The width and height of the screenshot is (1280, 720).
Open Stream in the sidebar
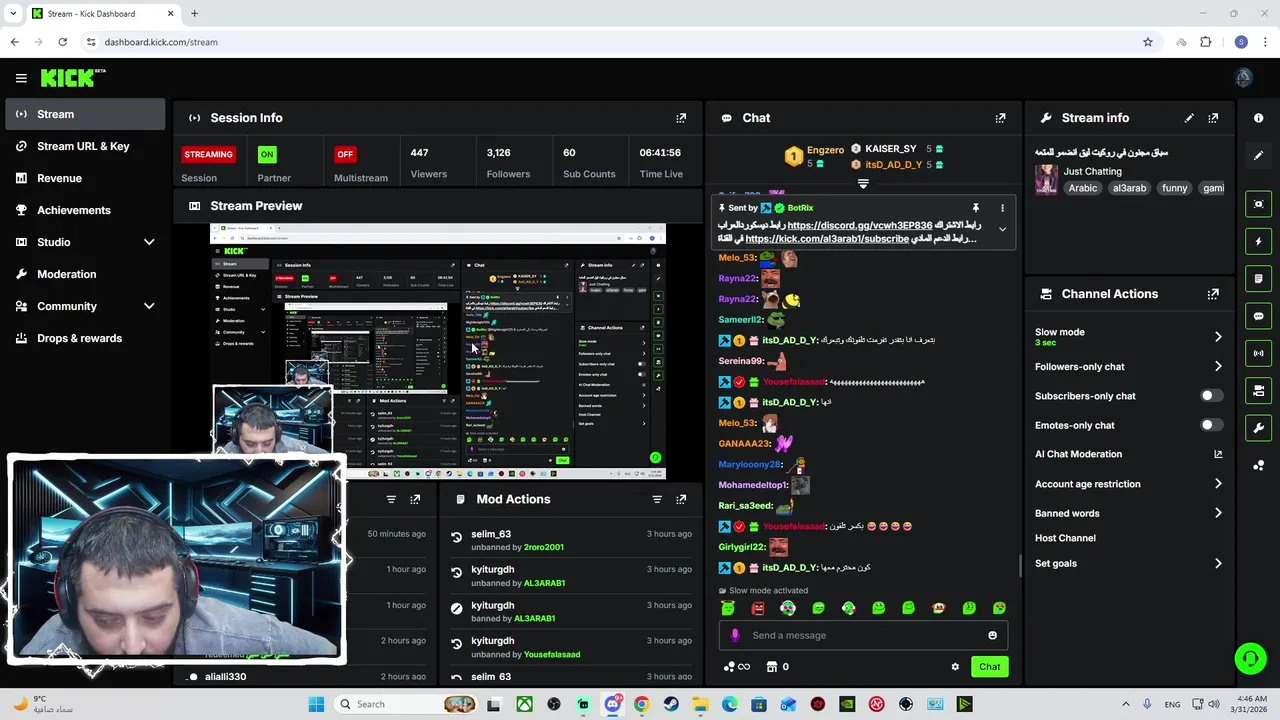(85, 114)
